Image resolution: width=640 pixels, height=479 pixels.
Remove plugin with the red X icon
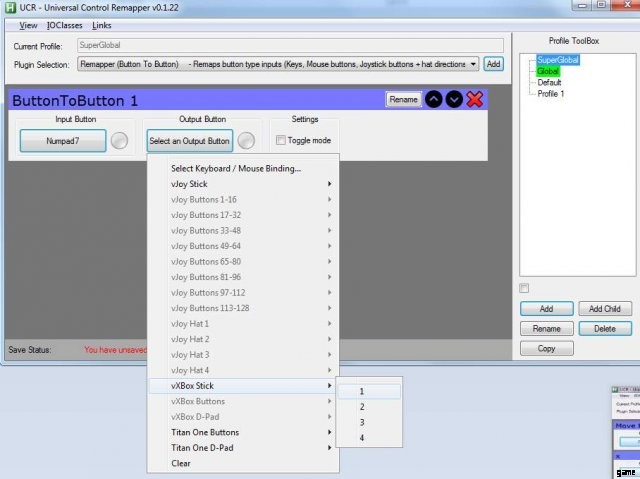(x=475, y=99)
